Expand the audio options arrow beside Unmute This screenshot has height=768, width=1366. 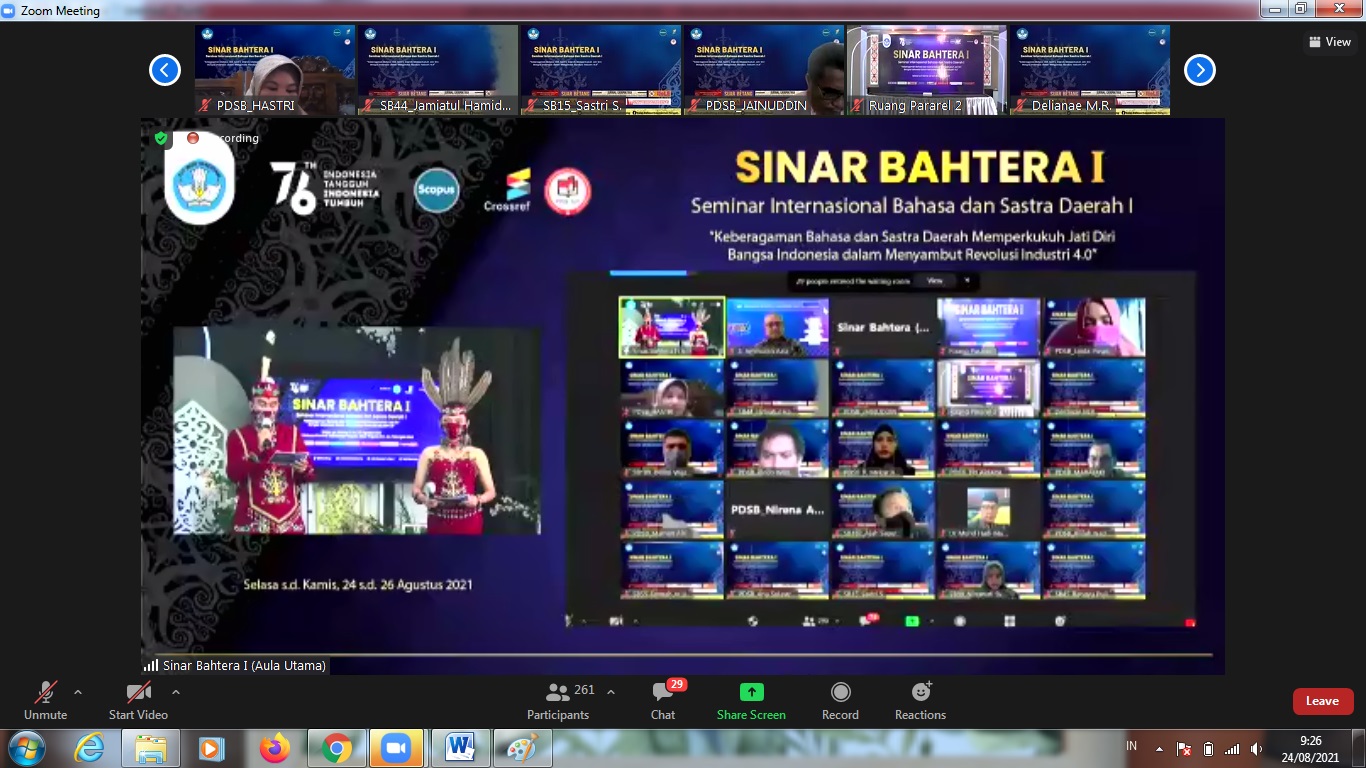(77, 691)
